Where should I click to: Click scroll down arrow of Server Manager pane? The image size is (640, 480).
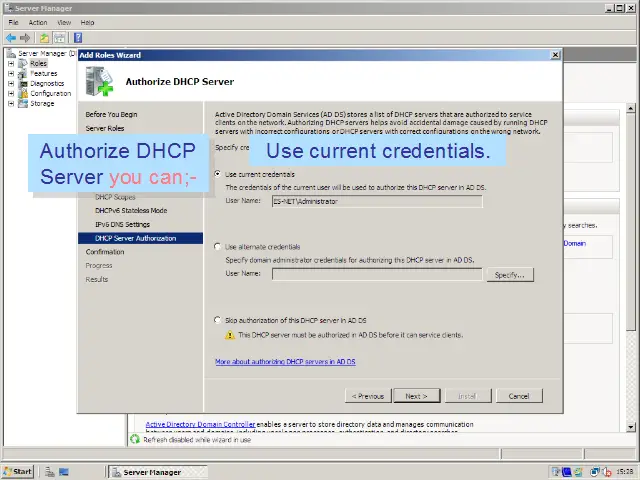pyautogui.click(x=631, y=427)
